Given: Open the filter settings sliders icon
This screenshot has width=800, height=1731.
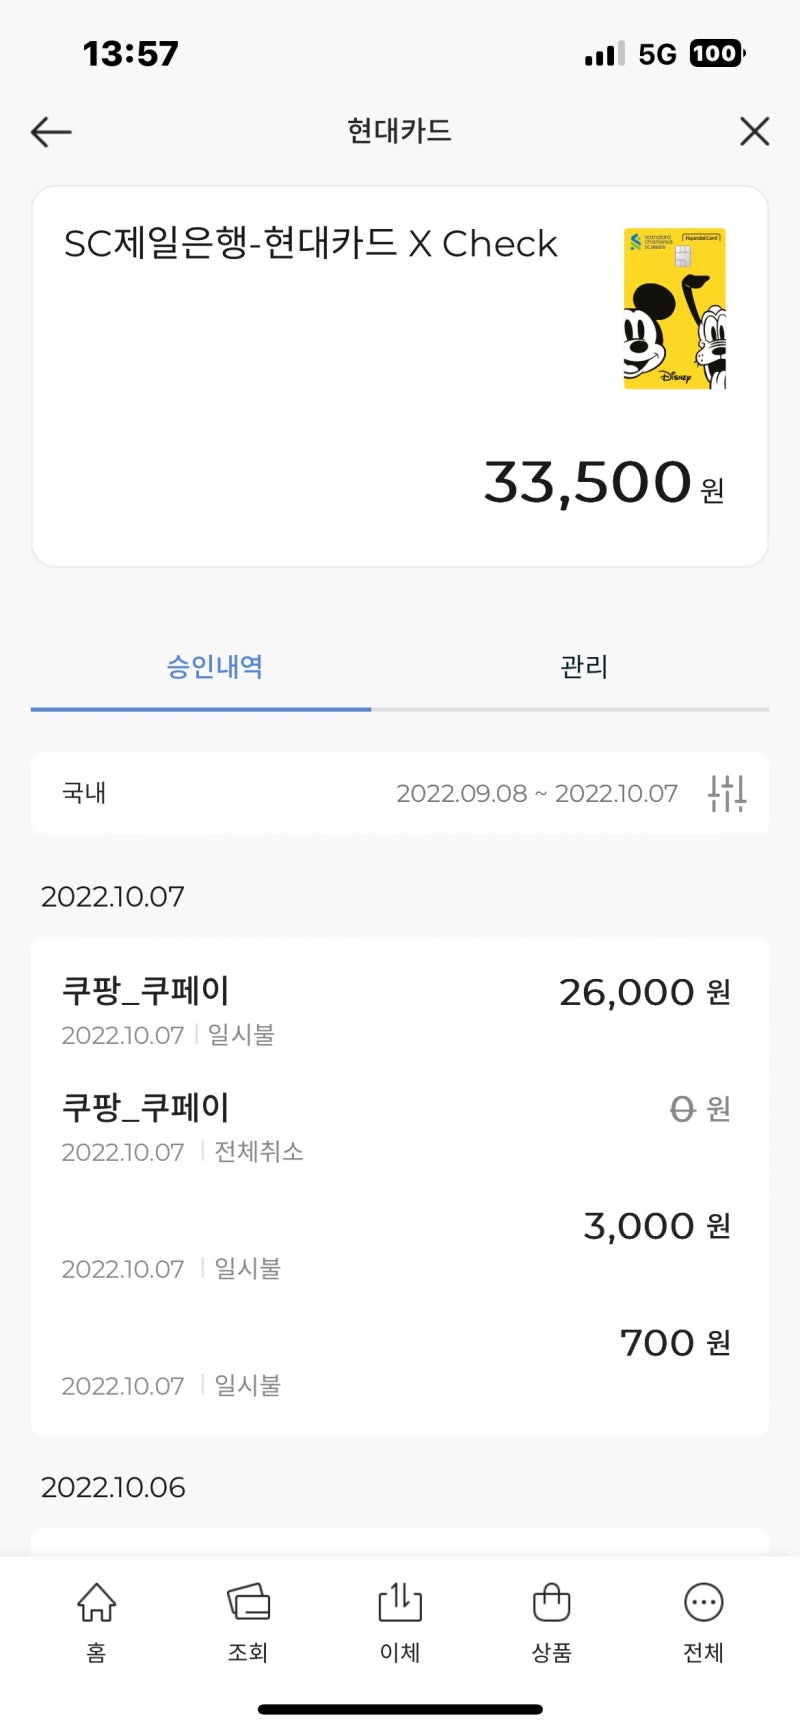Looking at the screenshot, I should click(727, 793).
